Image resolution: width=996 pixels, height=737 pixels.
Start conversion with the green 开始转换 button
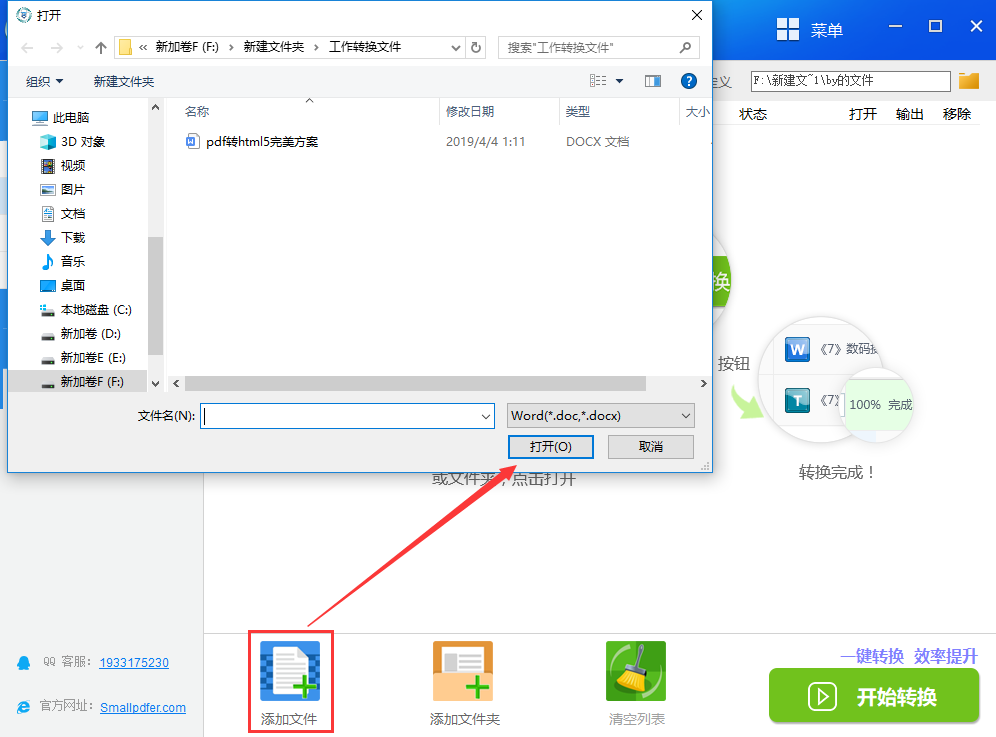tap(874, 696)
